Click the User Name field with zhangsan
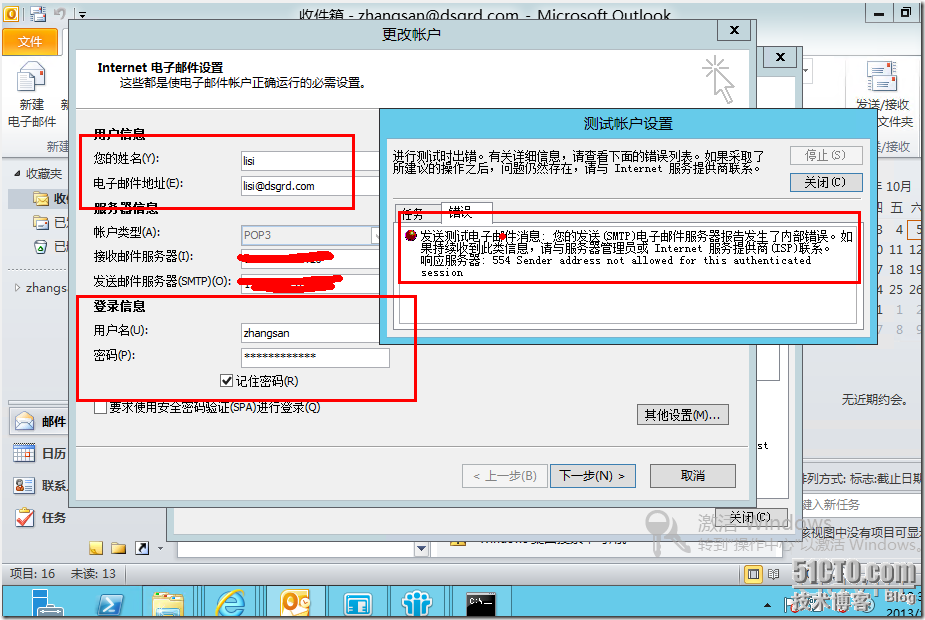925x620 pixels. coord(310,333)
